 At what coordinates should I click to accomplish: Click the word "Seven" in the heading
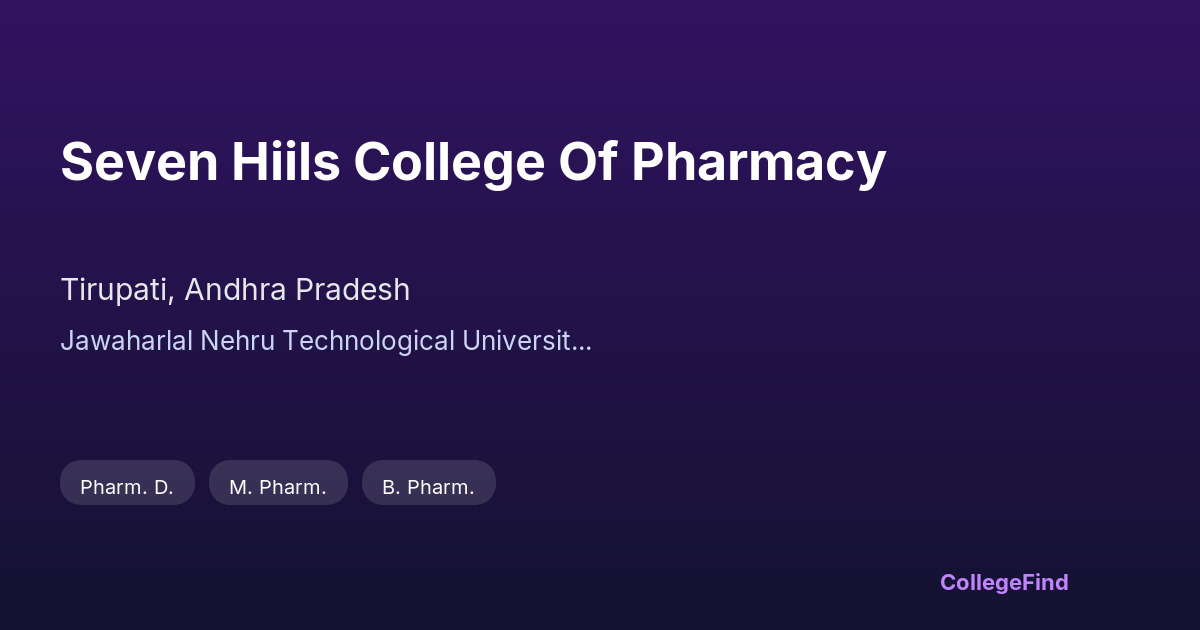point(139,162)
